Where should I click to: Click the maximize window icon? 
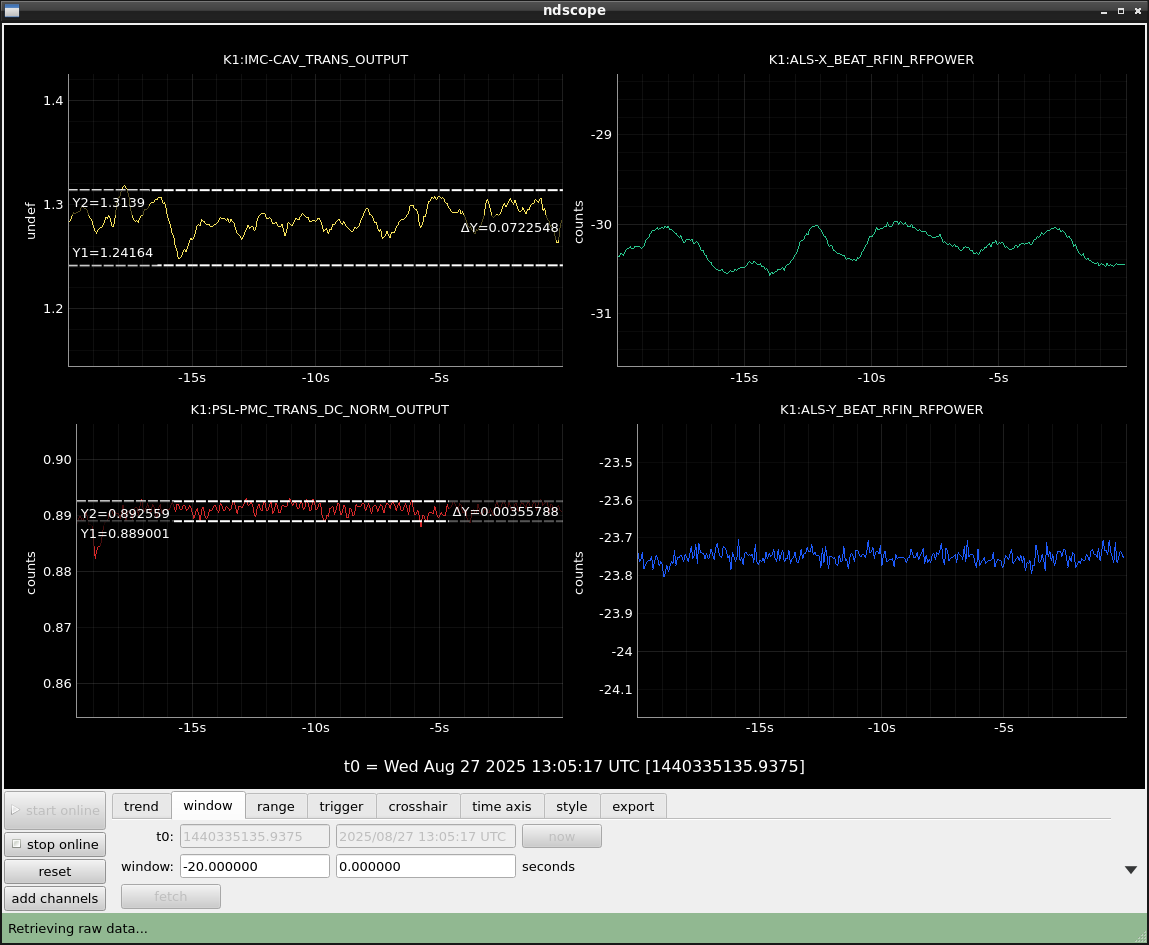point(1121,10)
